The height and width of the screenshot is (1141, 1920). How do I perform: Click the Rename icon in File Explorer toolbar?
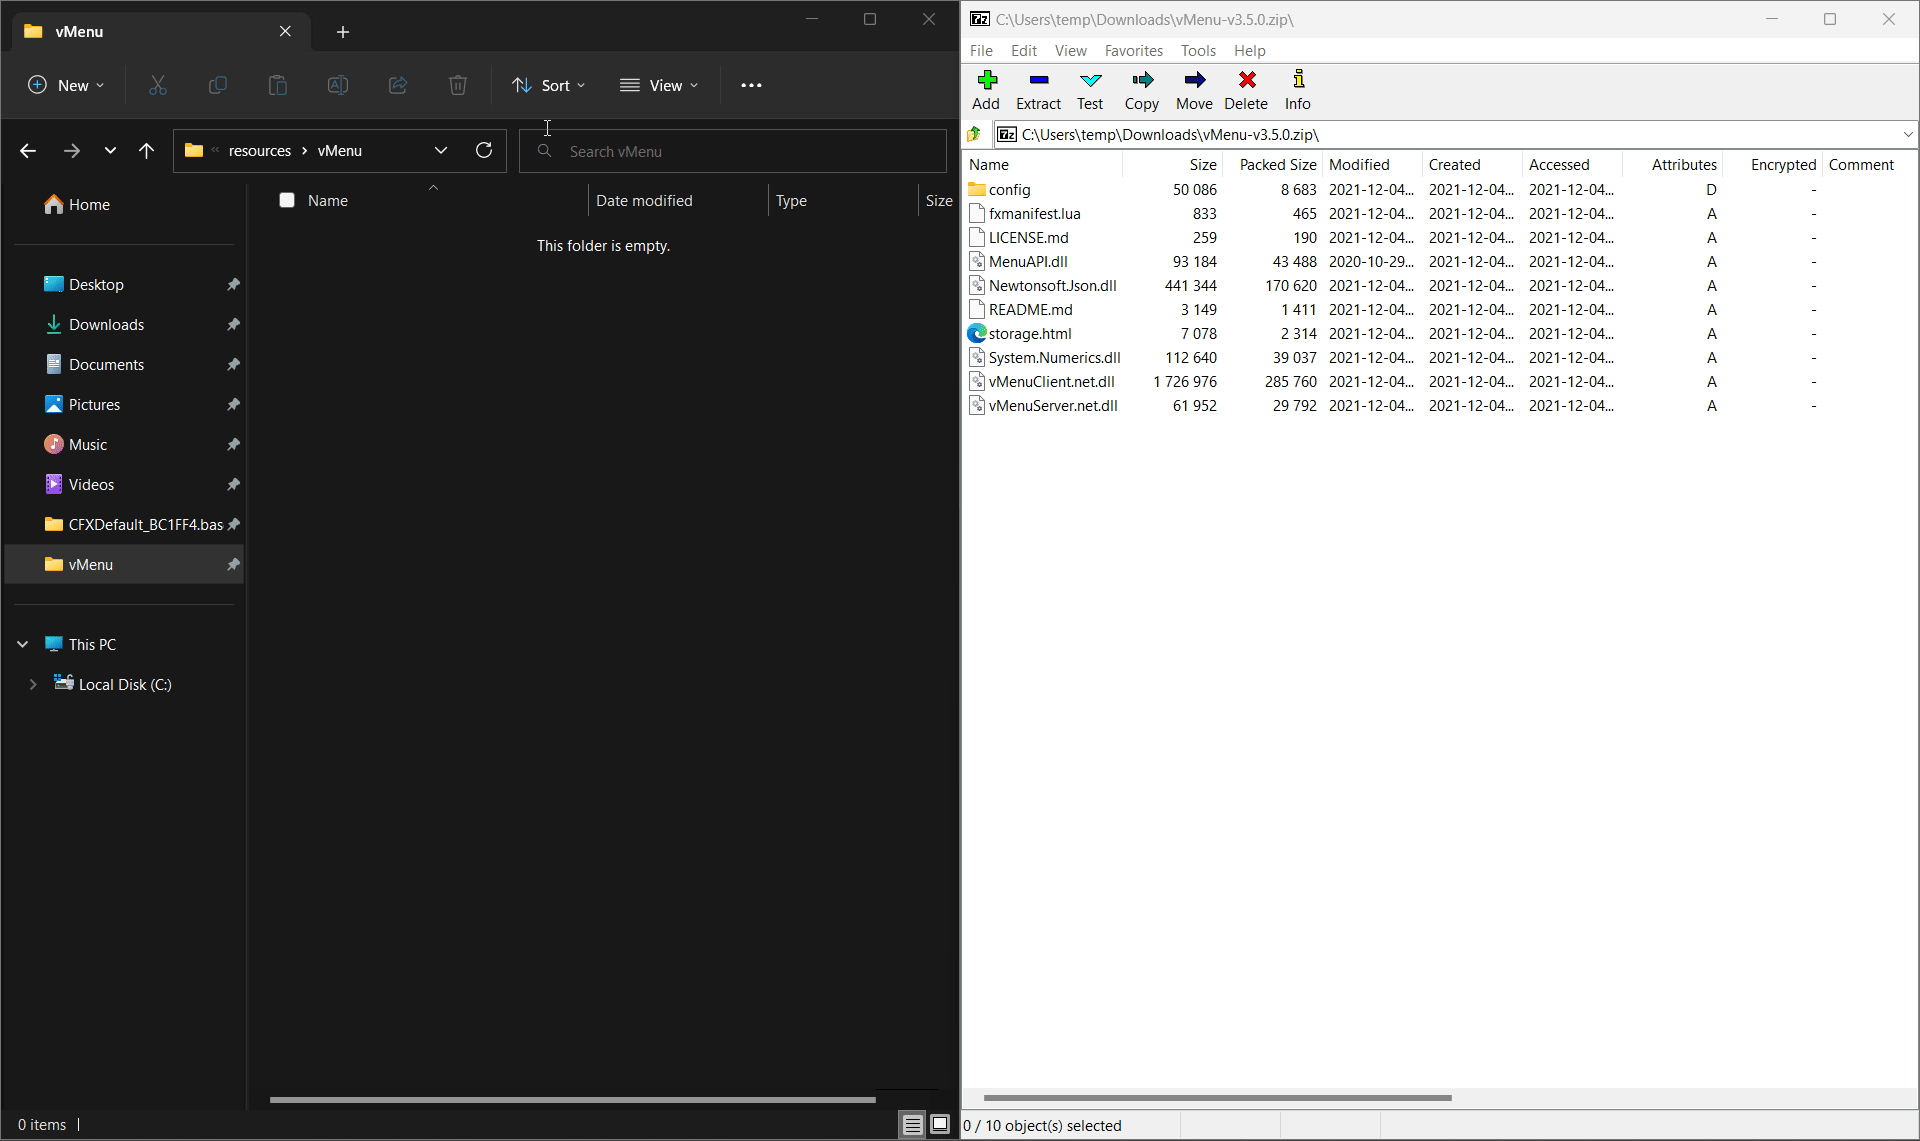(x=337, y=85)
